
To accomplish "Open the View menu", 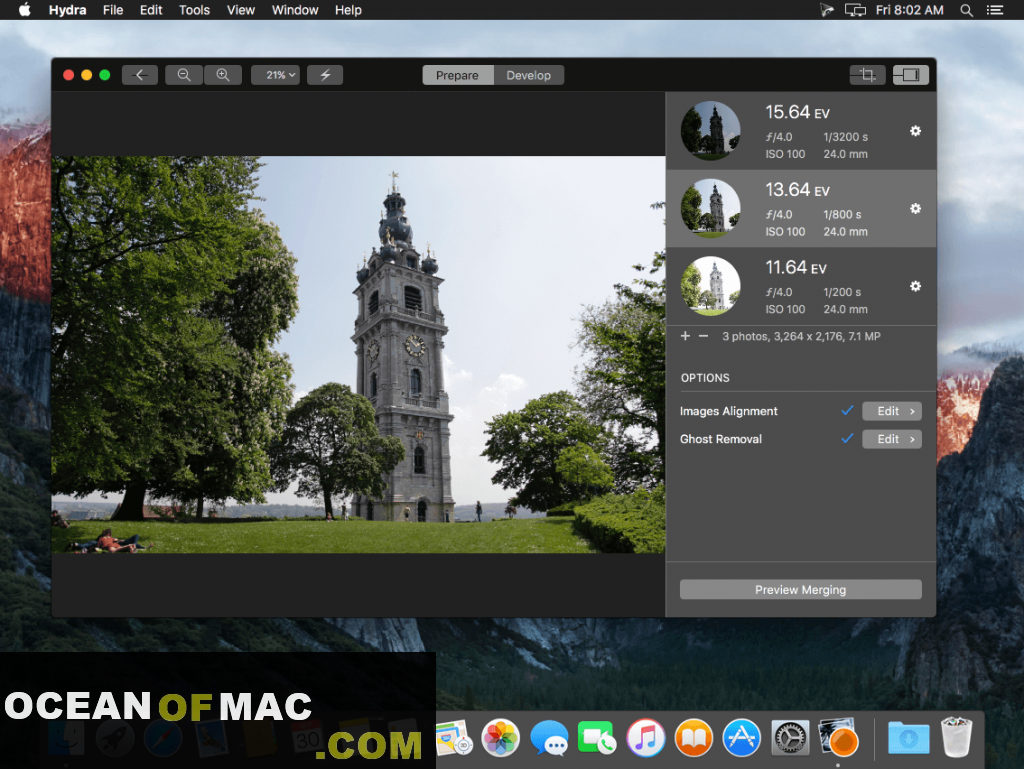I will point(240,10).
